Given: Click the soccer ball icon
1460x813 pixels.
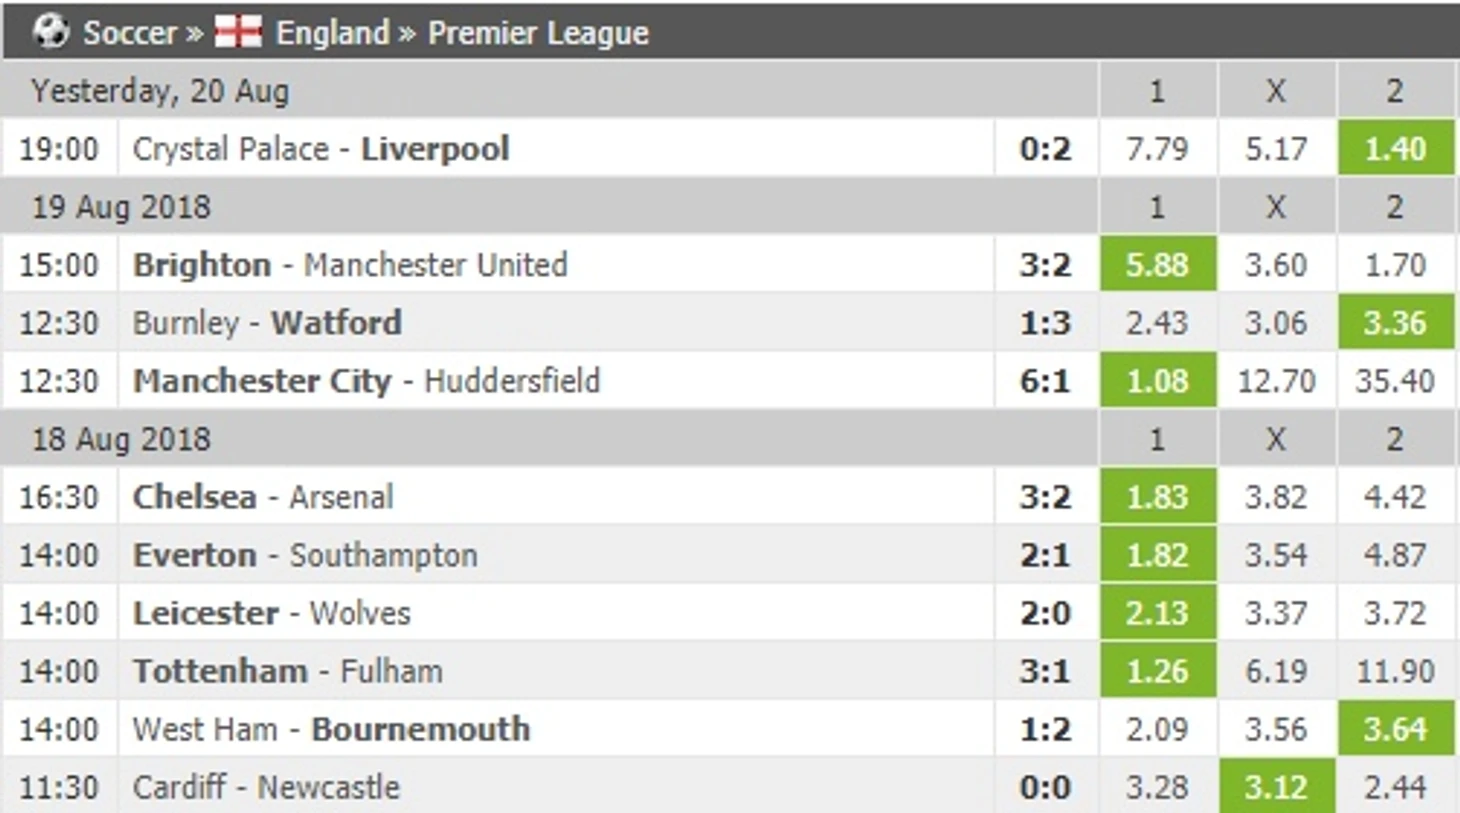Looking at the screenshot, I should [50, 32].
